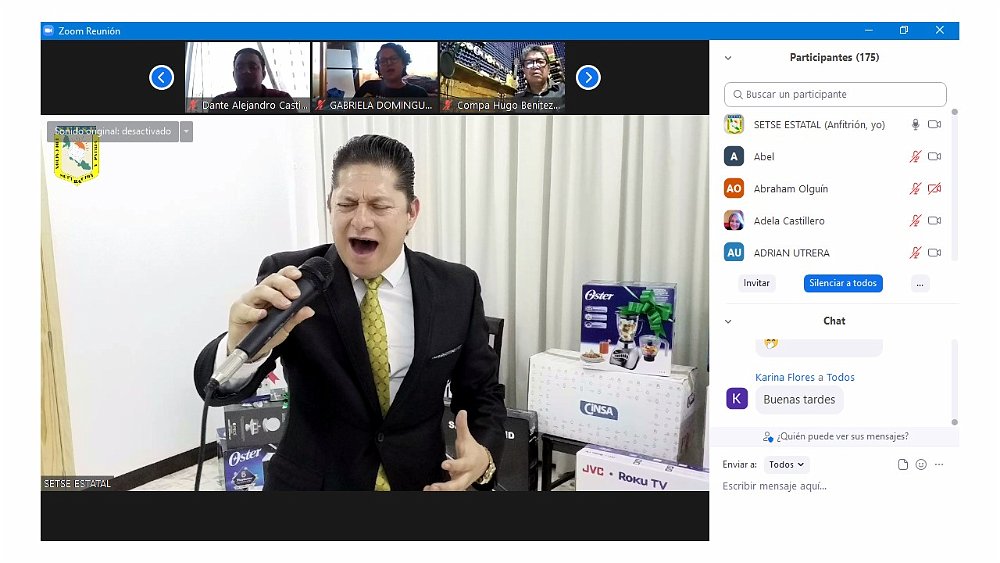Click Karina Flores' avatar in chat

coord(736,399)
